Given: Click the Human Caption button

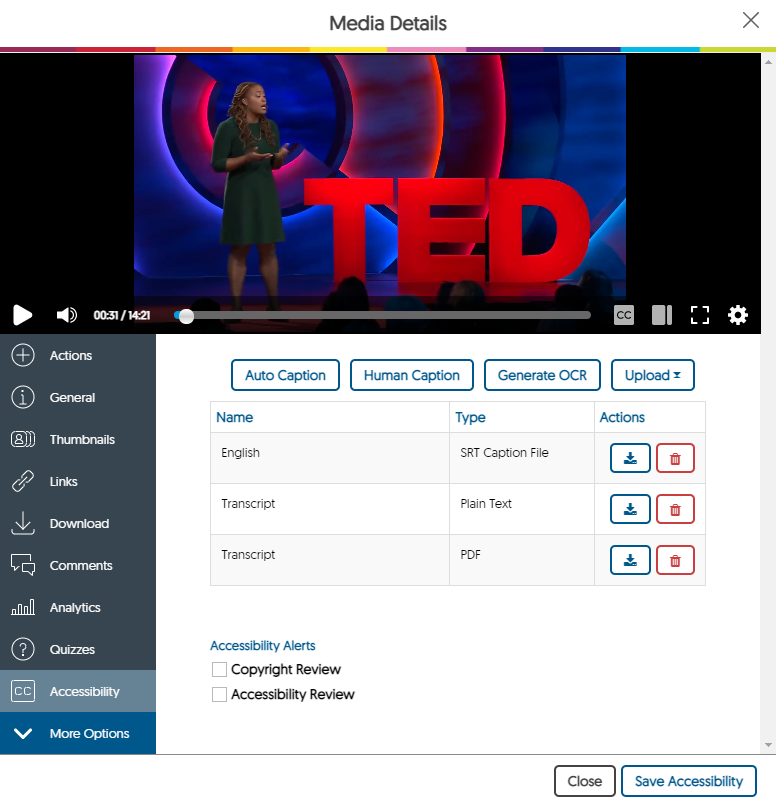Looking at the screenshot, I should tap(412, 375).
